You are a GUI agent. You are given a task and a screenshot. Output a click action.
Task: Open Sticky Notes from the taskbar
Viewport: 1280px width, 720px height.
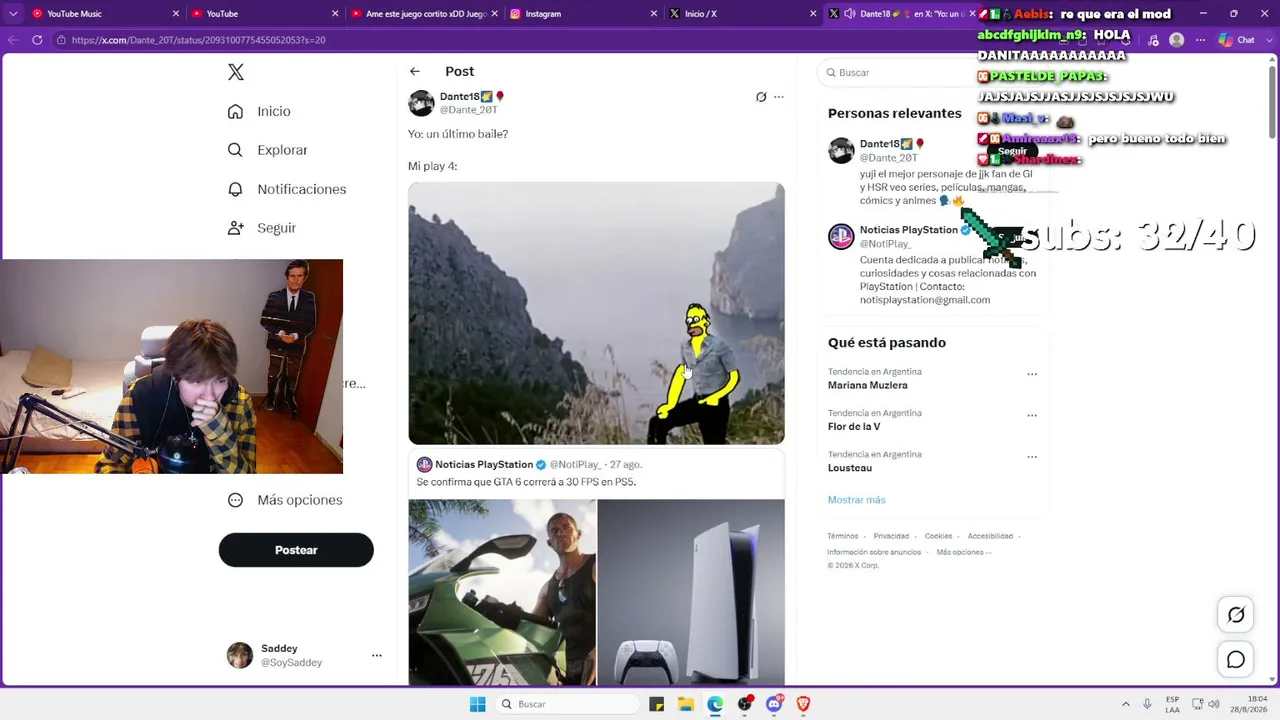click(x=656, y=704)
